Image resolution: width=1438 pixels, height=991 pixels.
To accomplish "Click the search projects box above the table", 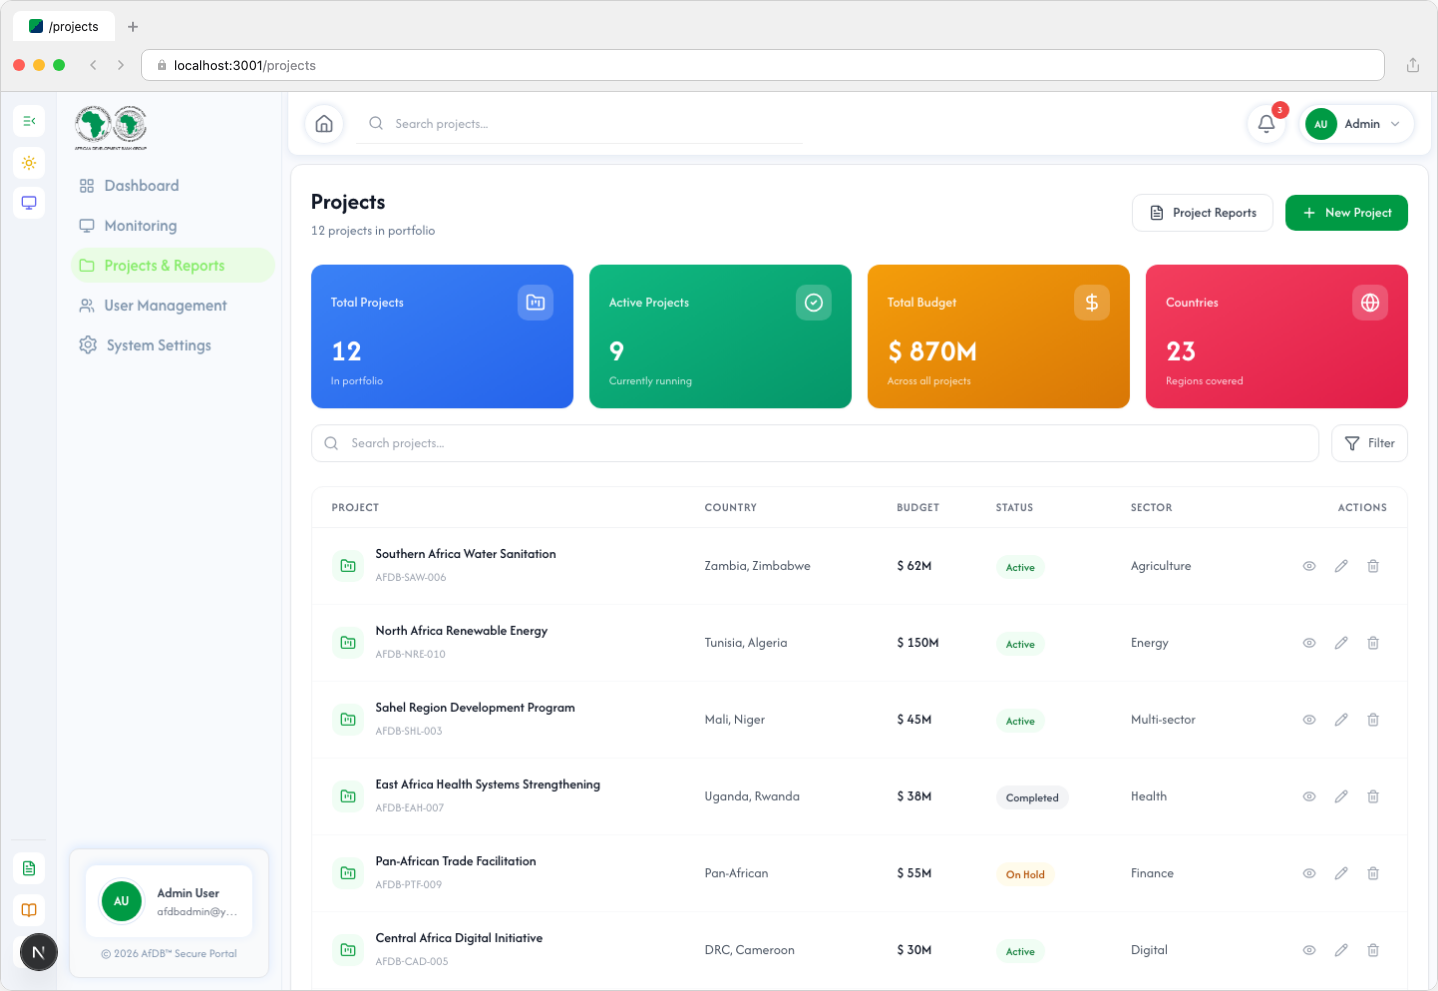I will pyautogui.click(x=815, y=443).
